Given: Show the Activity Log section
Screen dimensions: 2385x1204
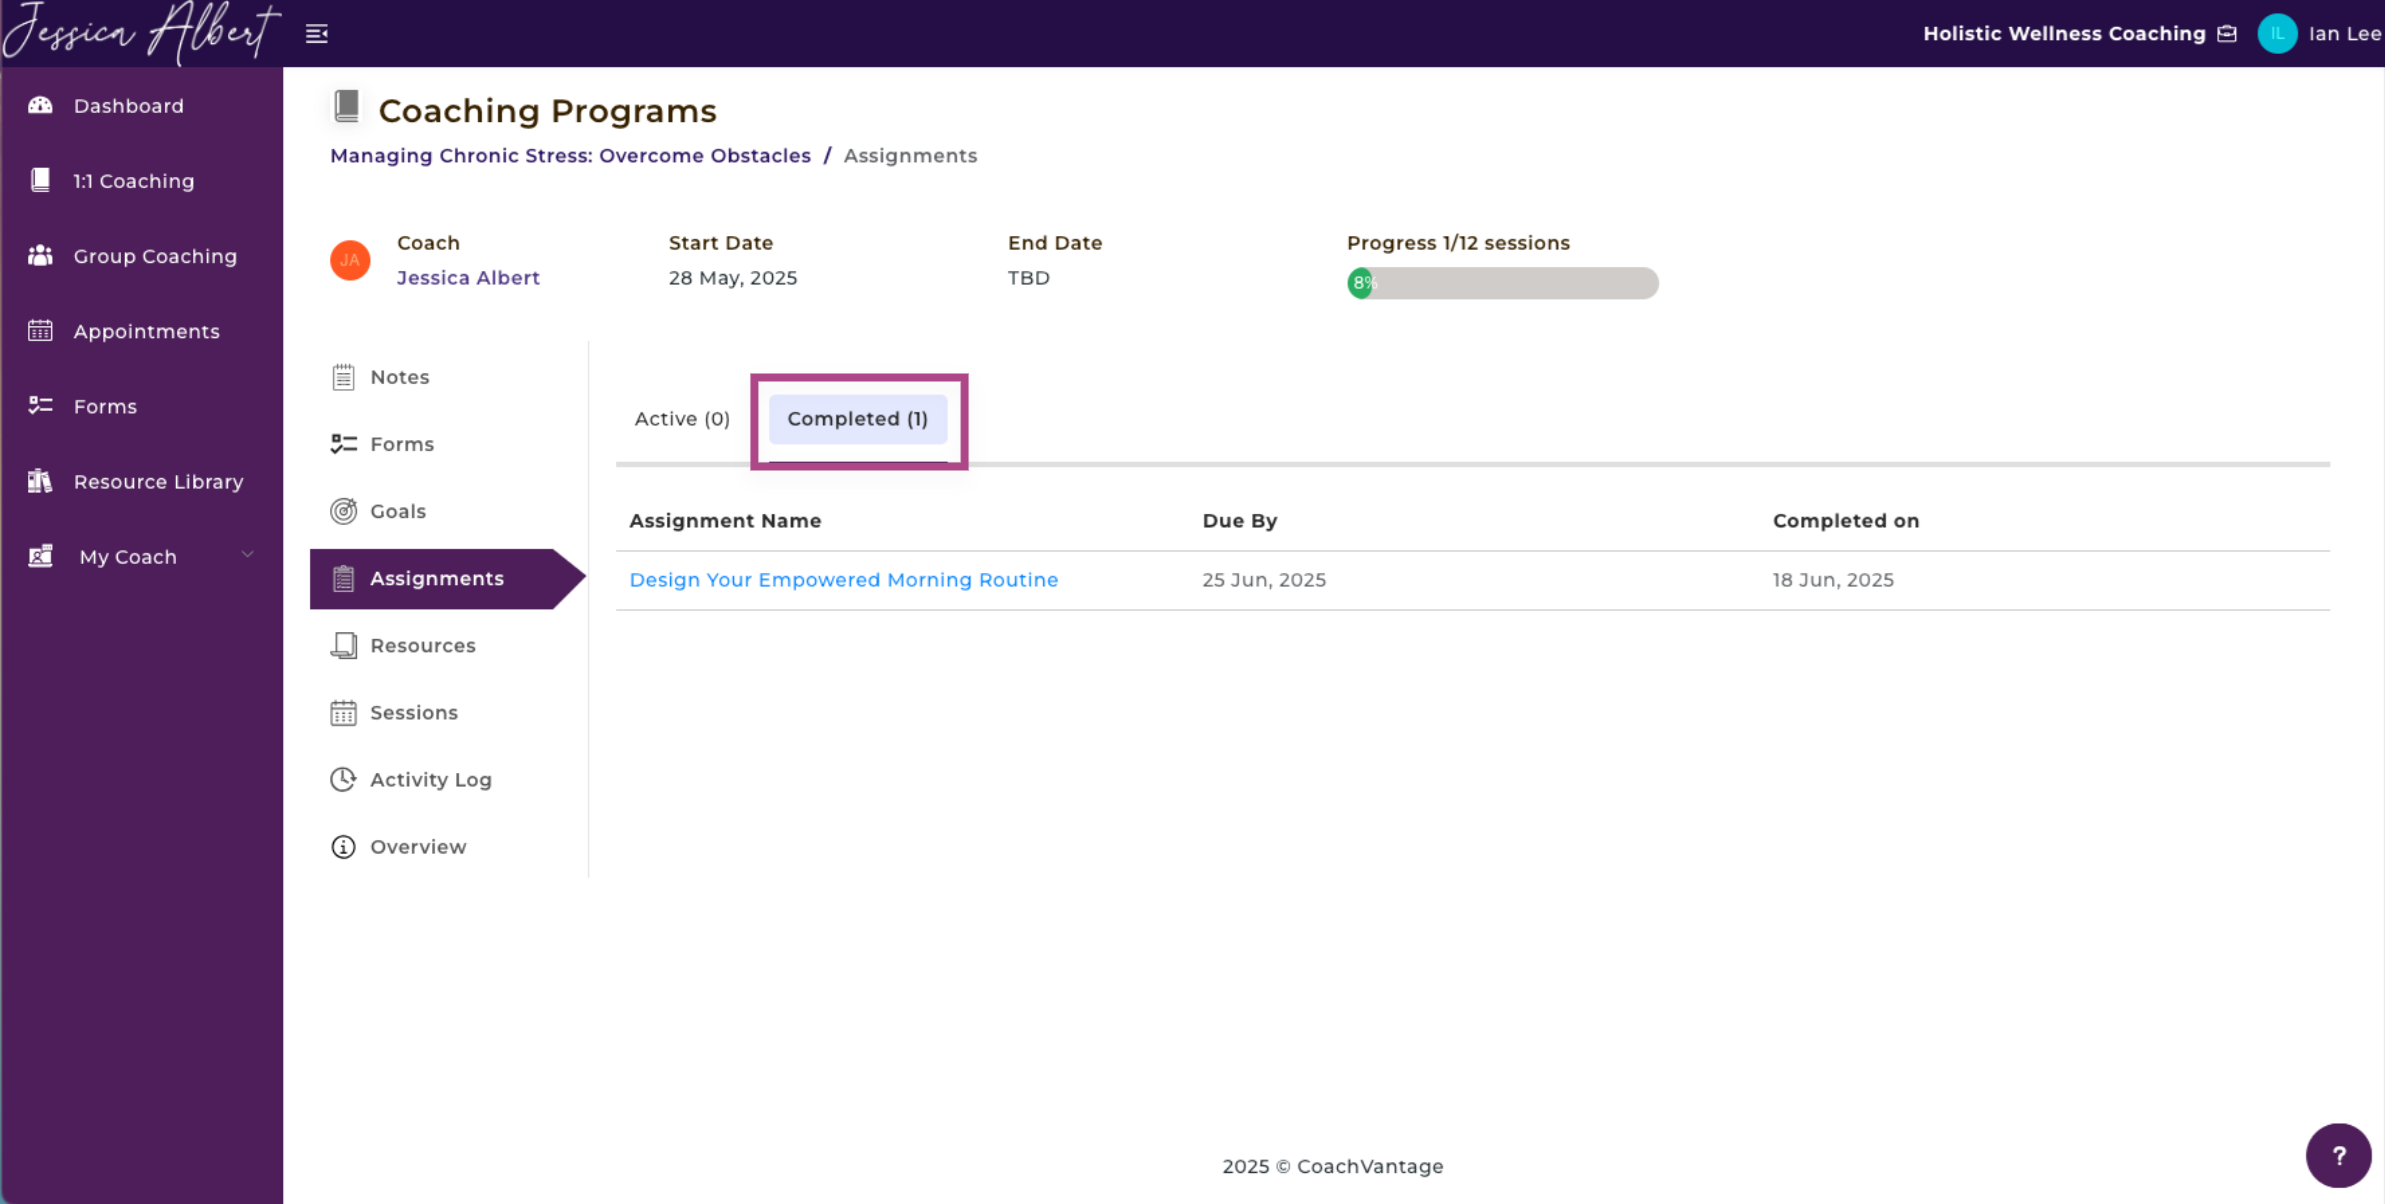Looking at the screenshot, I should [431, 779].
